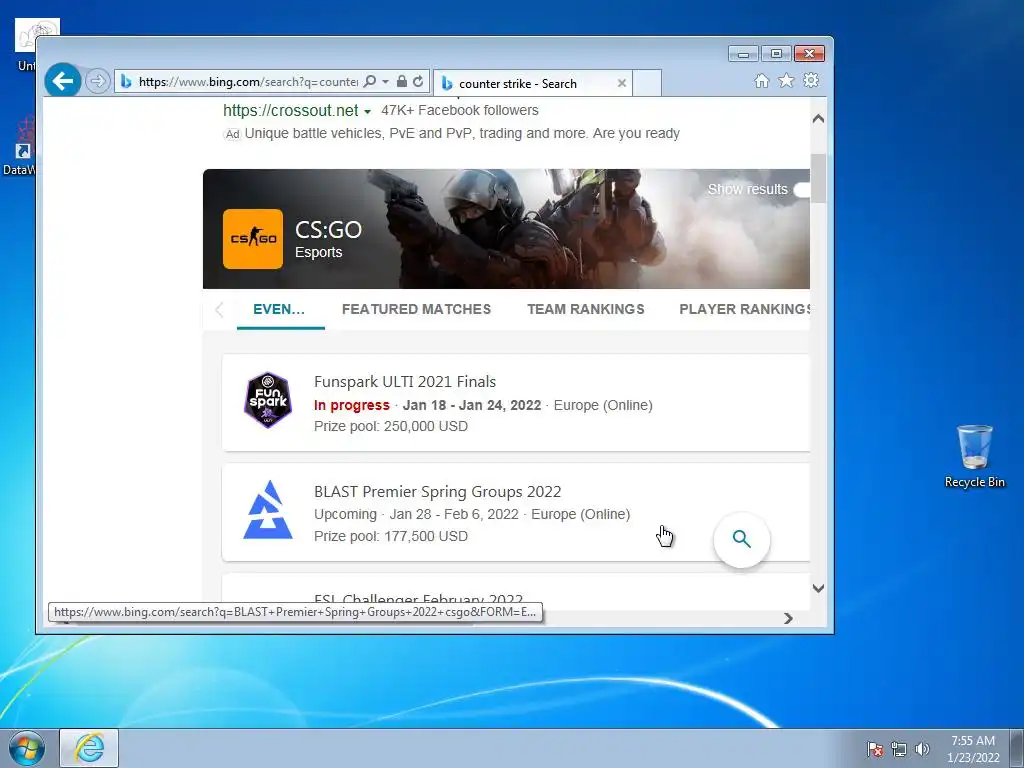This screenshot has width=1024, height=768.
Task: Click the horizontal scrollbar right arrow
Action: click(788, 618)
